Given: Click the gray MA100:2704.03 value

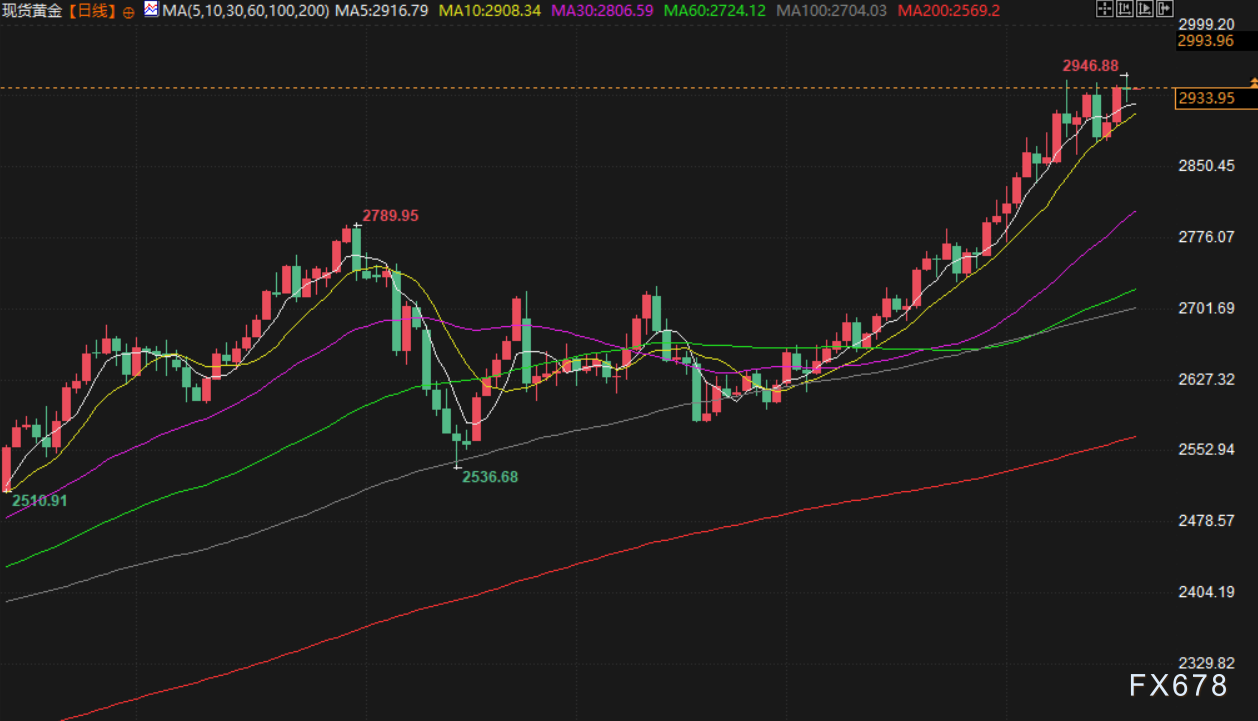Looking at the screenshot, I should [x=832, y=11].
